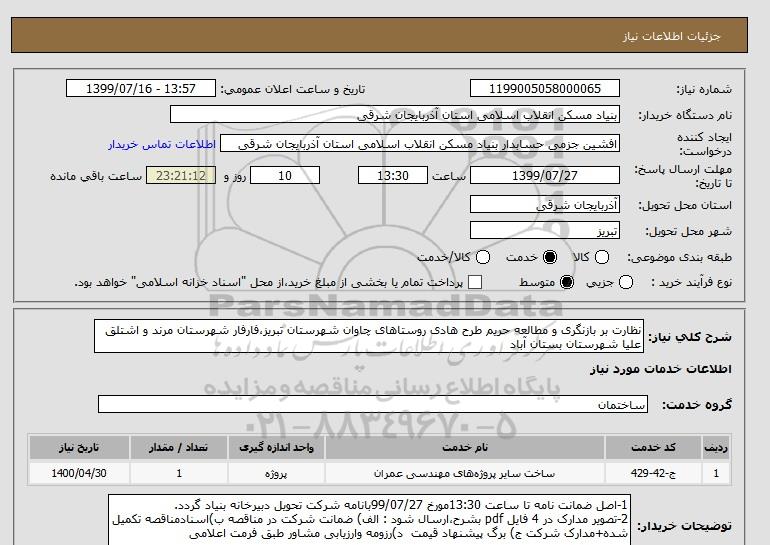
Task: Click the ردیف column header
Action: (x=716, y=447)
